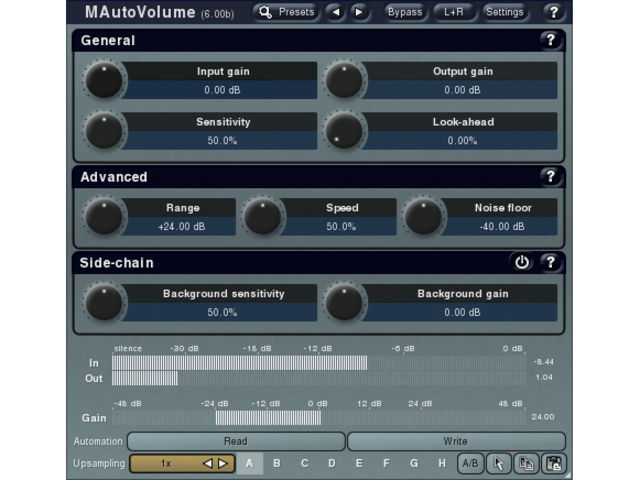
Task: Select preset slot D
Action: tap(331, 463)
